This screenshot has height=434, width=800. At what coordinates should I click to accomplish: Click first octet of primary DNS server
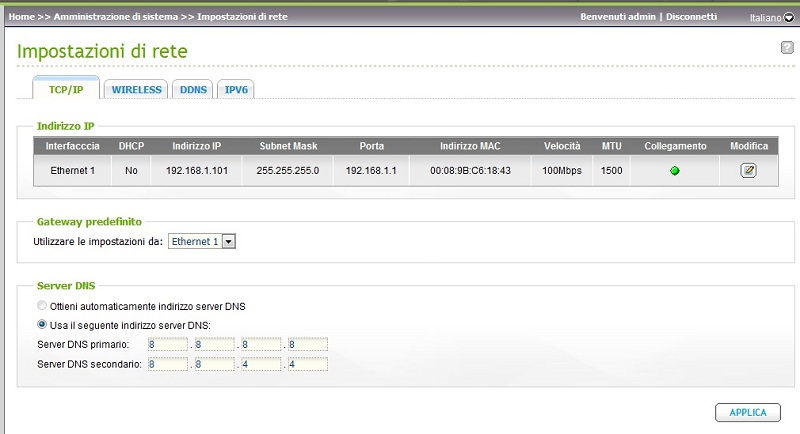[x=166, y=344]
